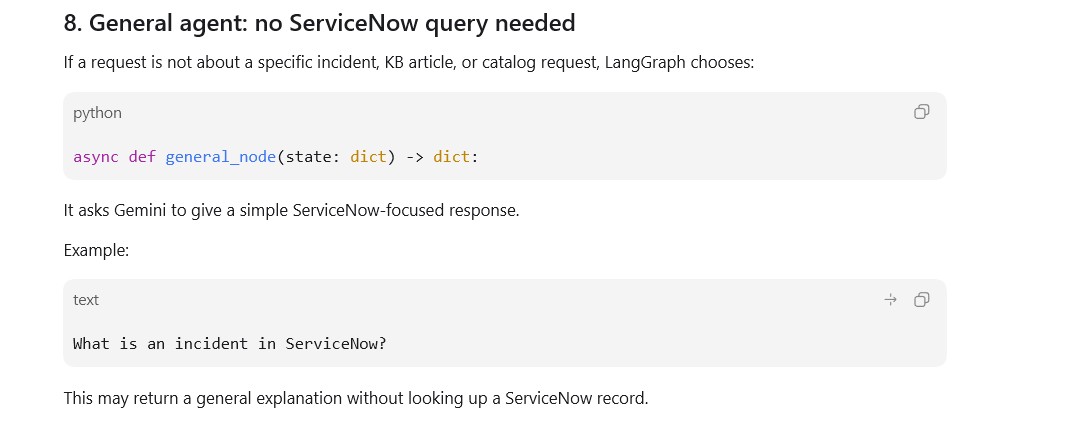The width and height of the screenshot is (1071, 431).
Task: Click the 'What is an incident' example line
Action: tap(230, 344)
